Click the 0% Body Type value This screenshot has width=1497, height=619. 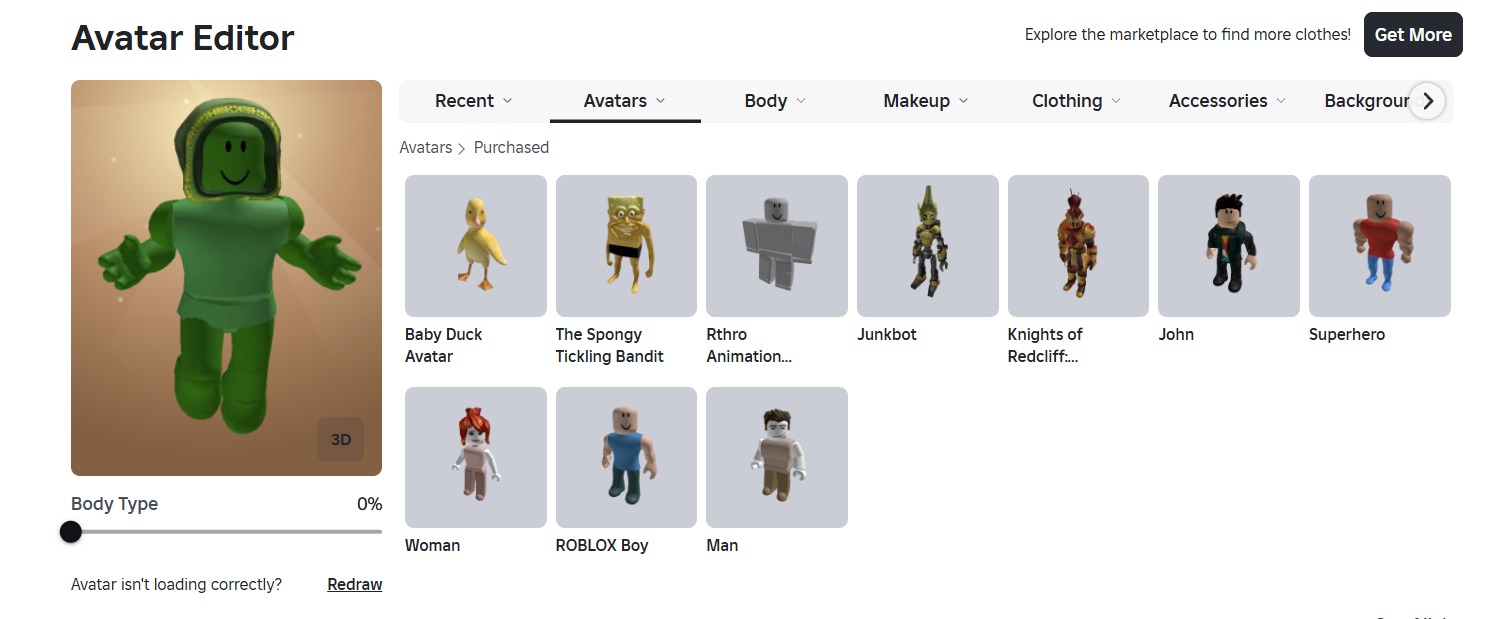(x=369, y=504)
